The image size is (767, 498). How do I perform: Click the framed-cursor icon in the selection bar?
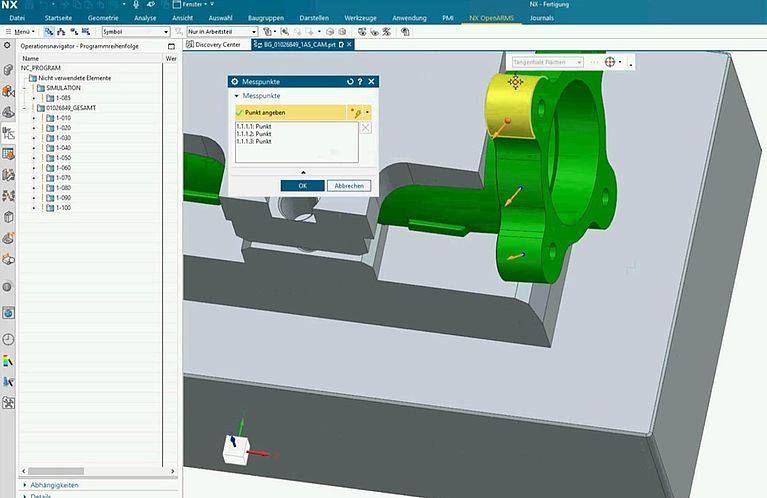(284, 32)
